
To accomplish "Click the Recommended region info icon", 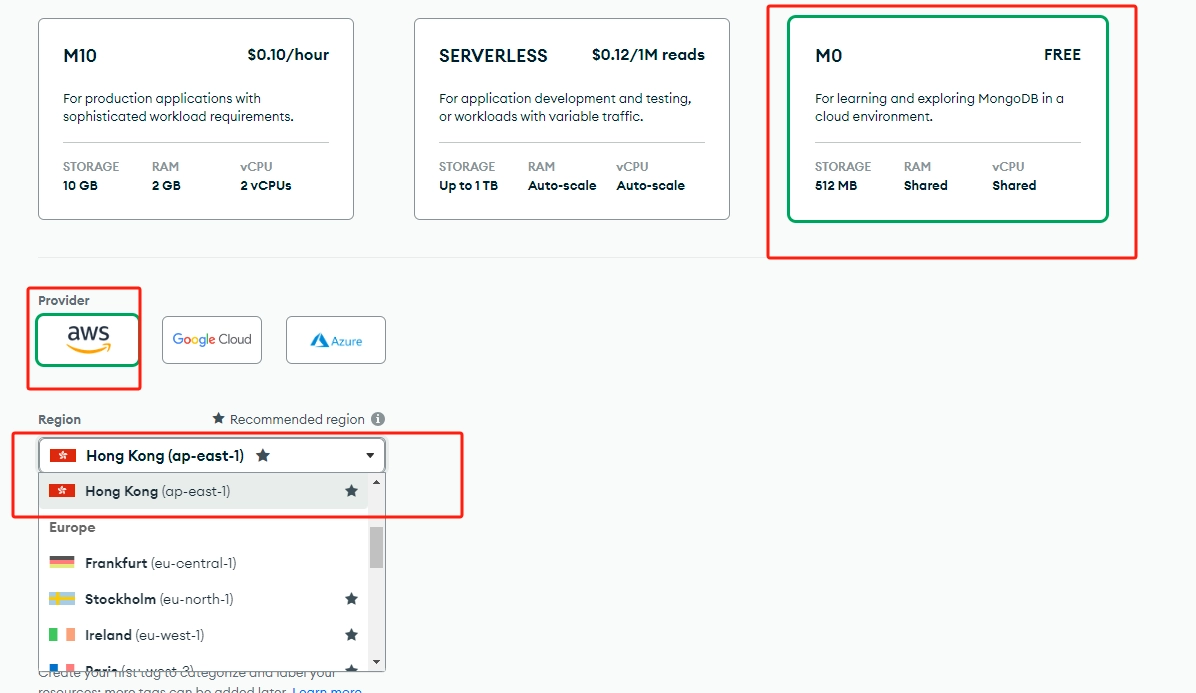I will [378, 419].
